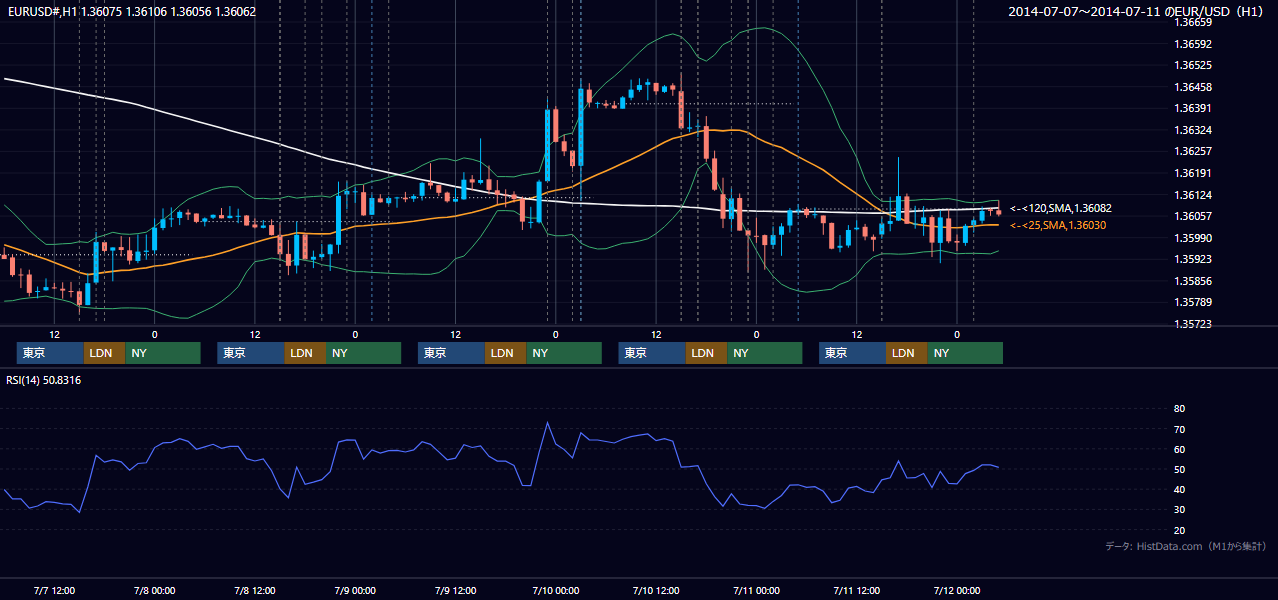Click price axis label 1.35723

tap(1193, 324)
